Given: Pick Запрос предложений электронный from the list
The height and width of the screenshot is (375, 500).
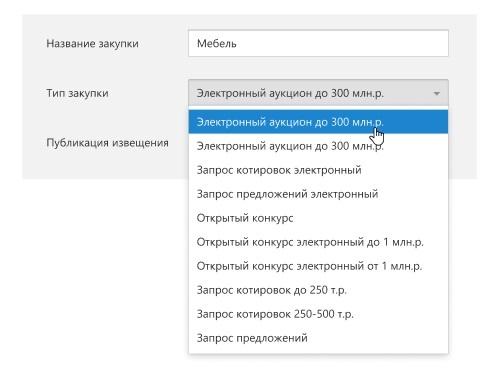Looking at the screenshot, I should tap(318, 194).
